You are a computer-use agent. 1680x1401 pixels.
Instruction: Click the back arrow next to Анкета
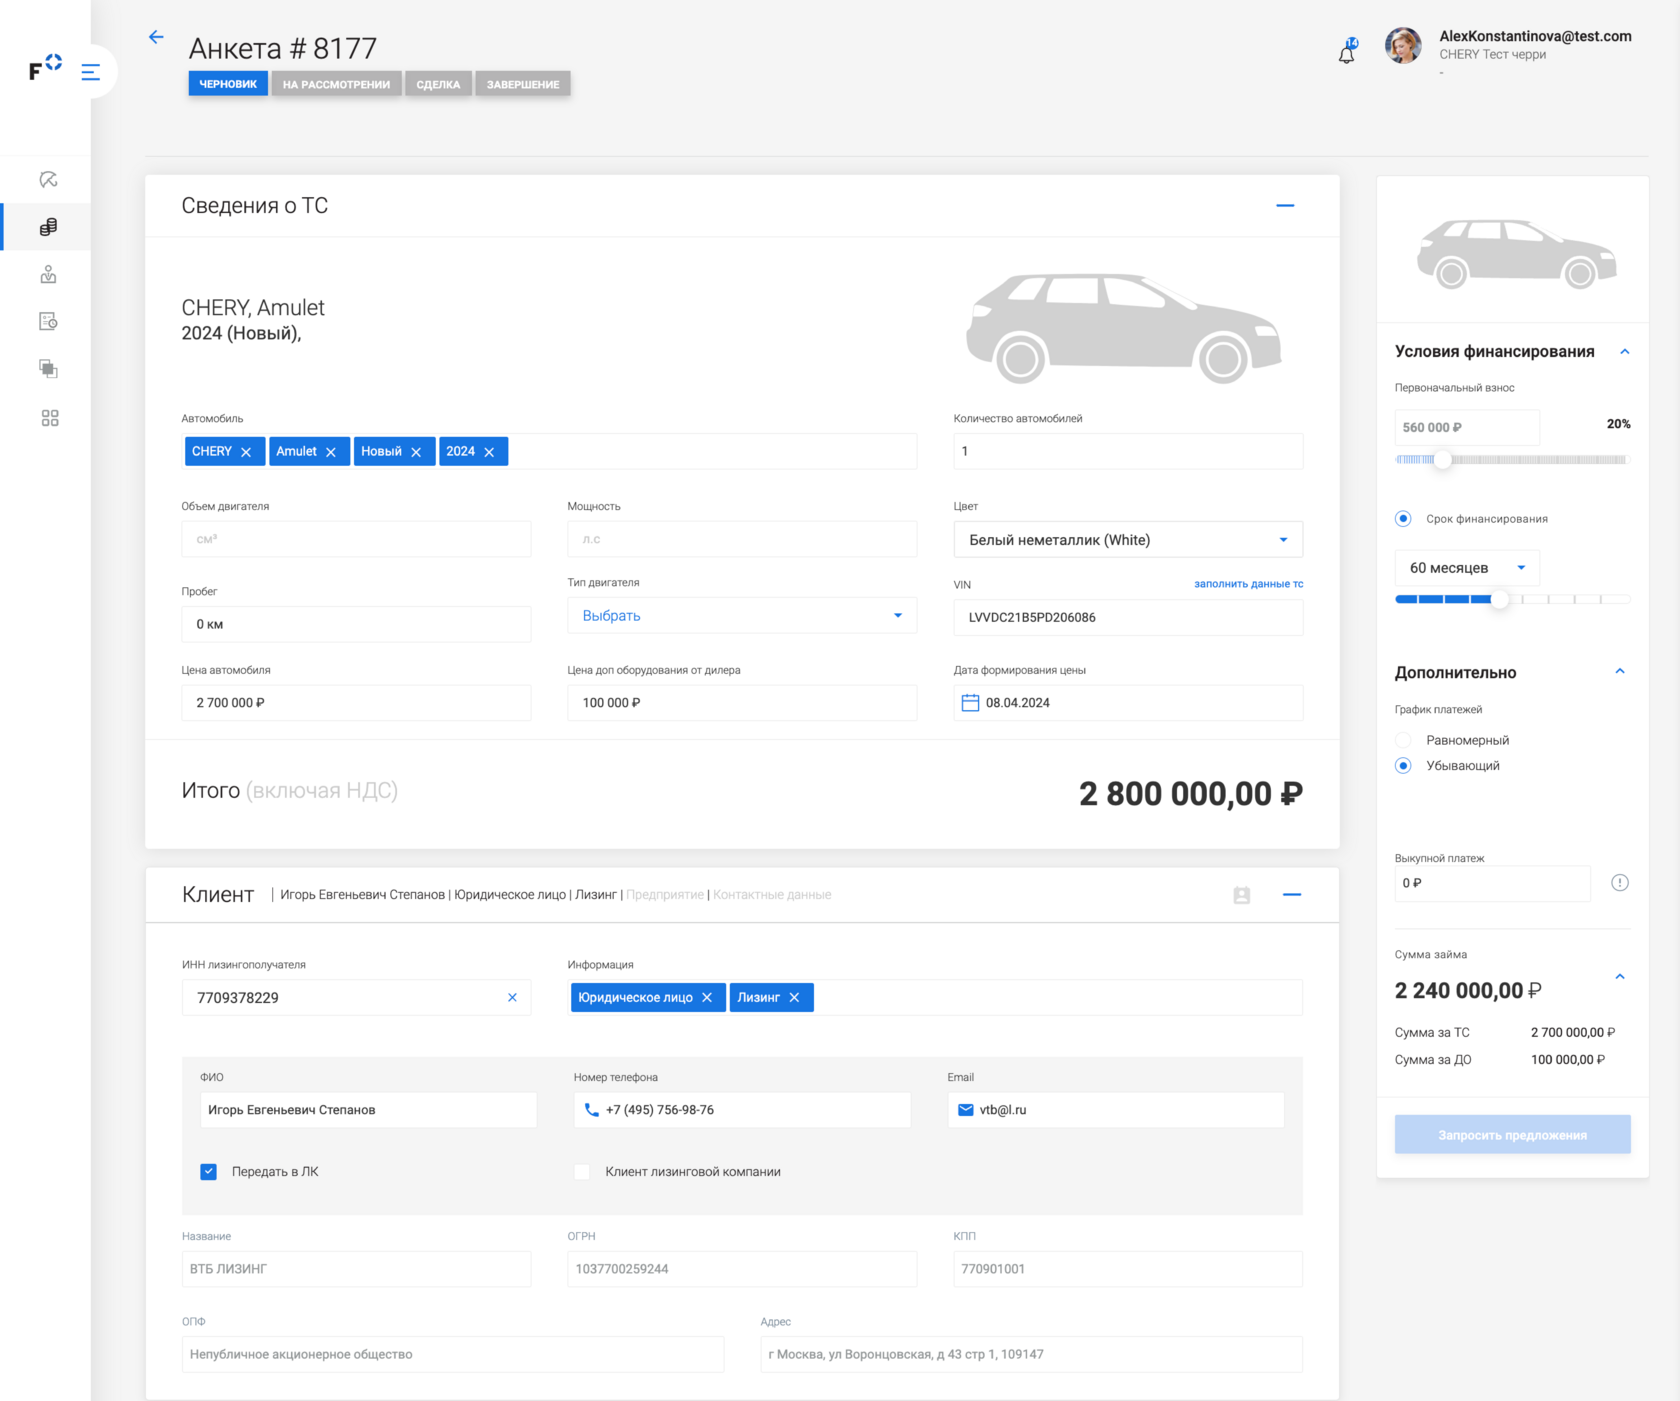pyautogui.click(x=156, y=38)
